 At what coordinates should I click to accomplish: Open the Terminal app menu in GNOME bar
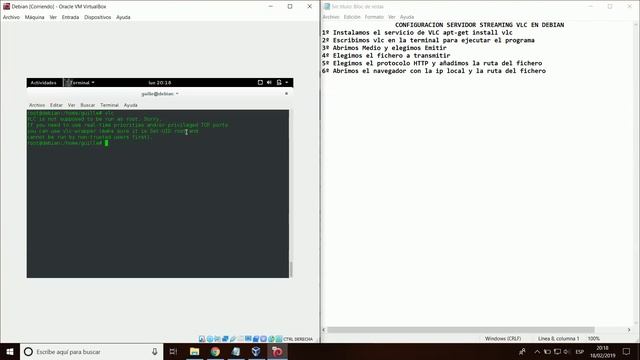tap(80, 82)
